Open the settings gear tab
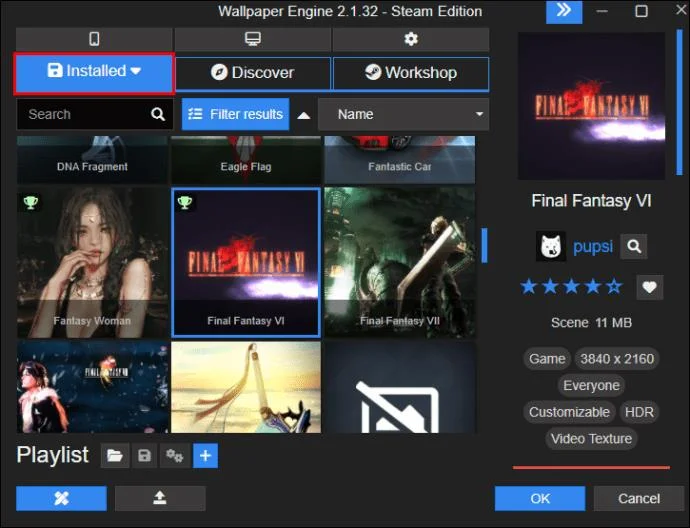The width and height of the screenshot is (690, 528). pos(411,39)
